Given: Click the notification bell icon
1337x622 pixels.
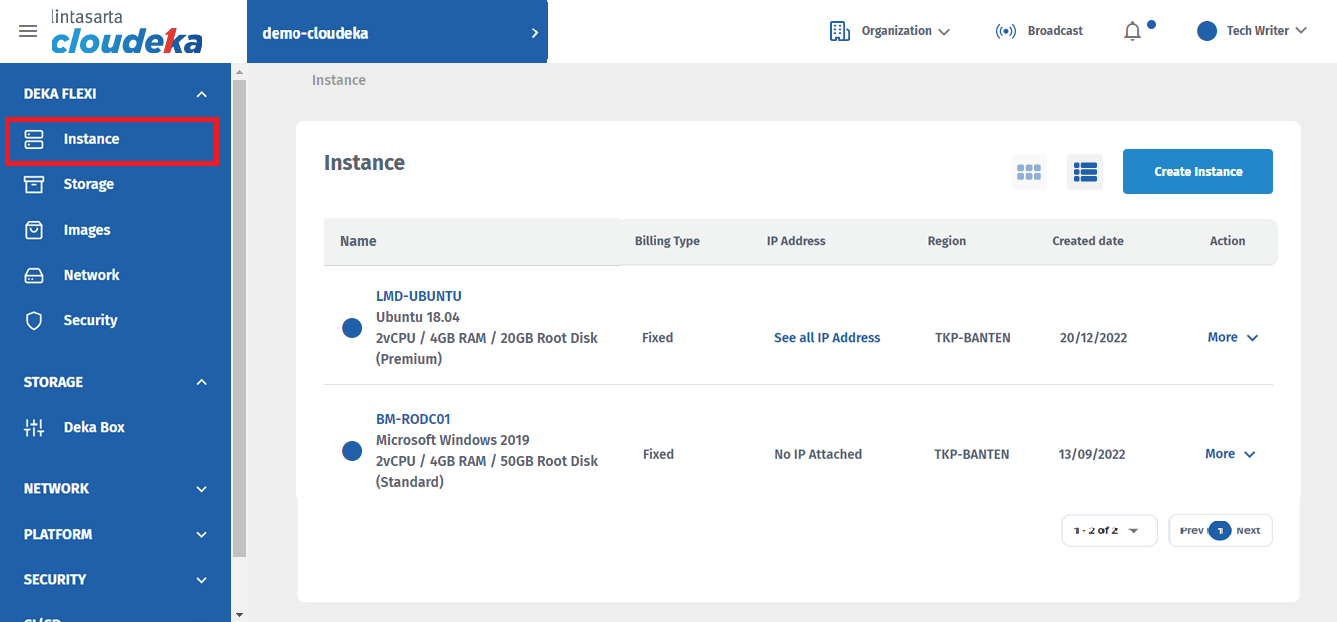Looking at the screenshot, I should tap(1132, 31).
